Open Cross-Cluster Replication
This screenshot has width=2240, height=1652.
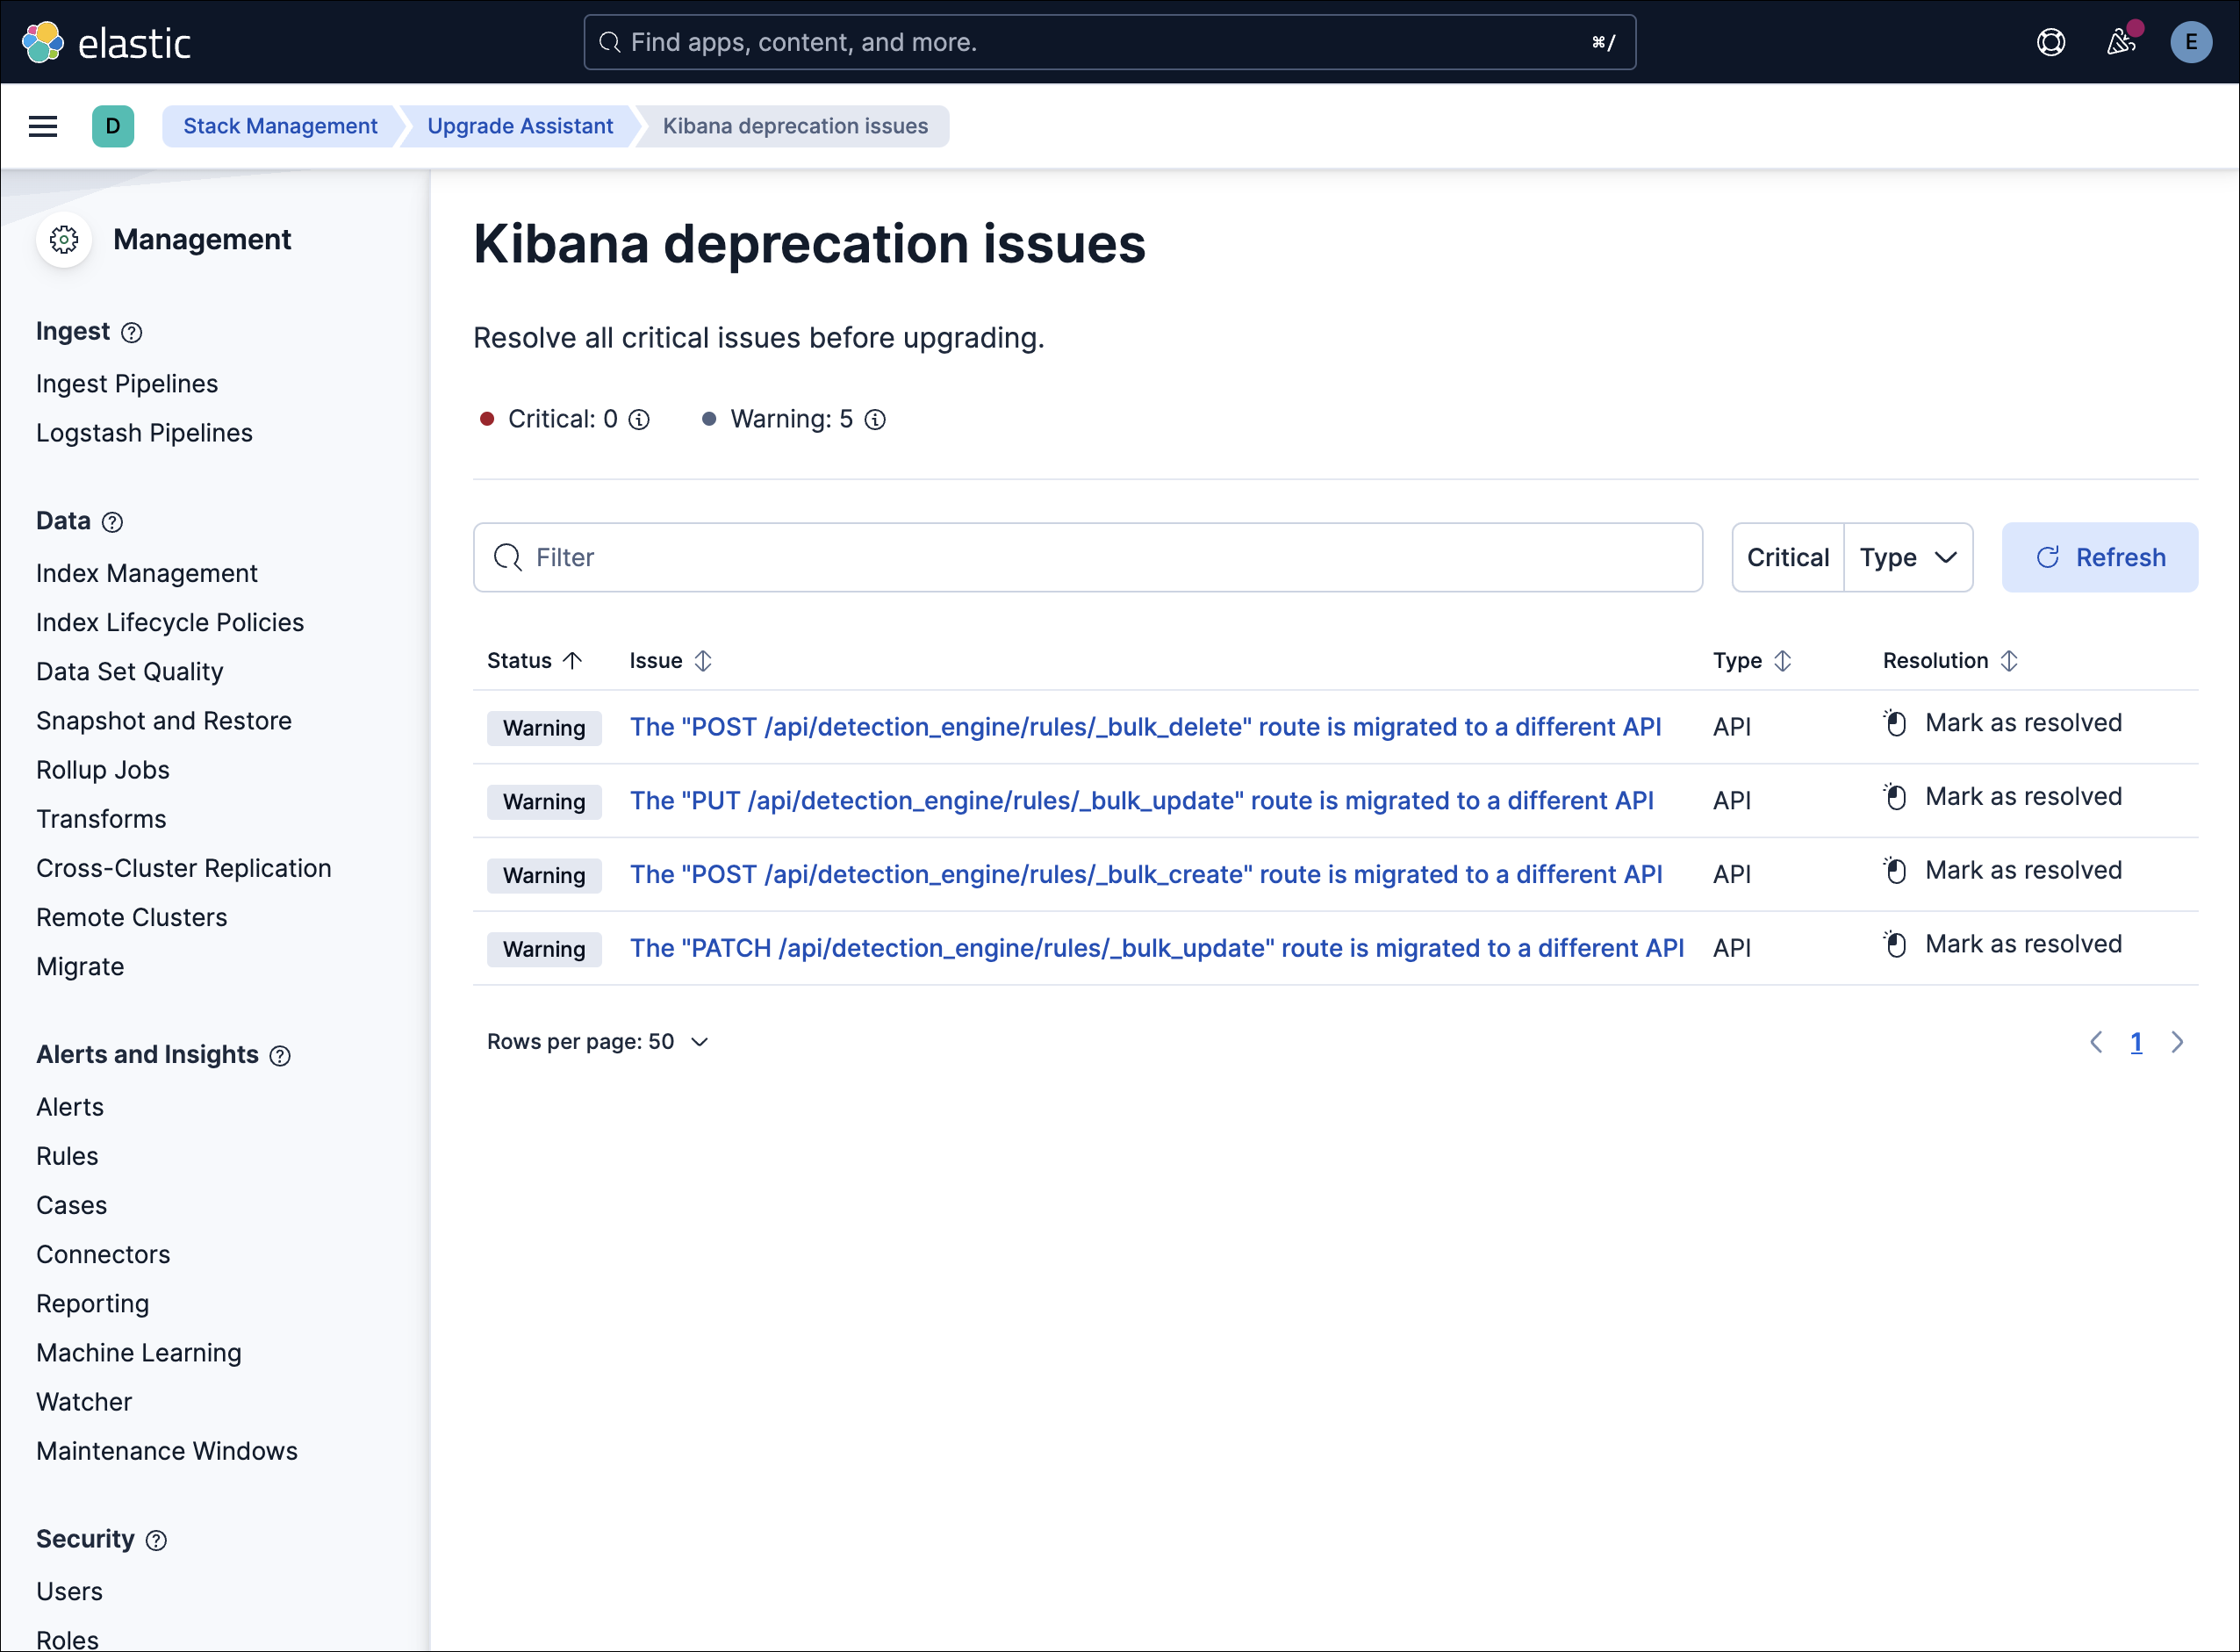[184, 868]
